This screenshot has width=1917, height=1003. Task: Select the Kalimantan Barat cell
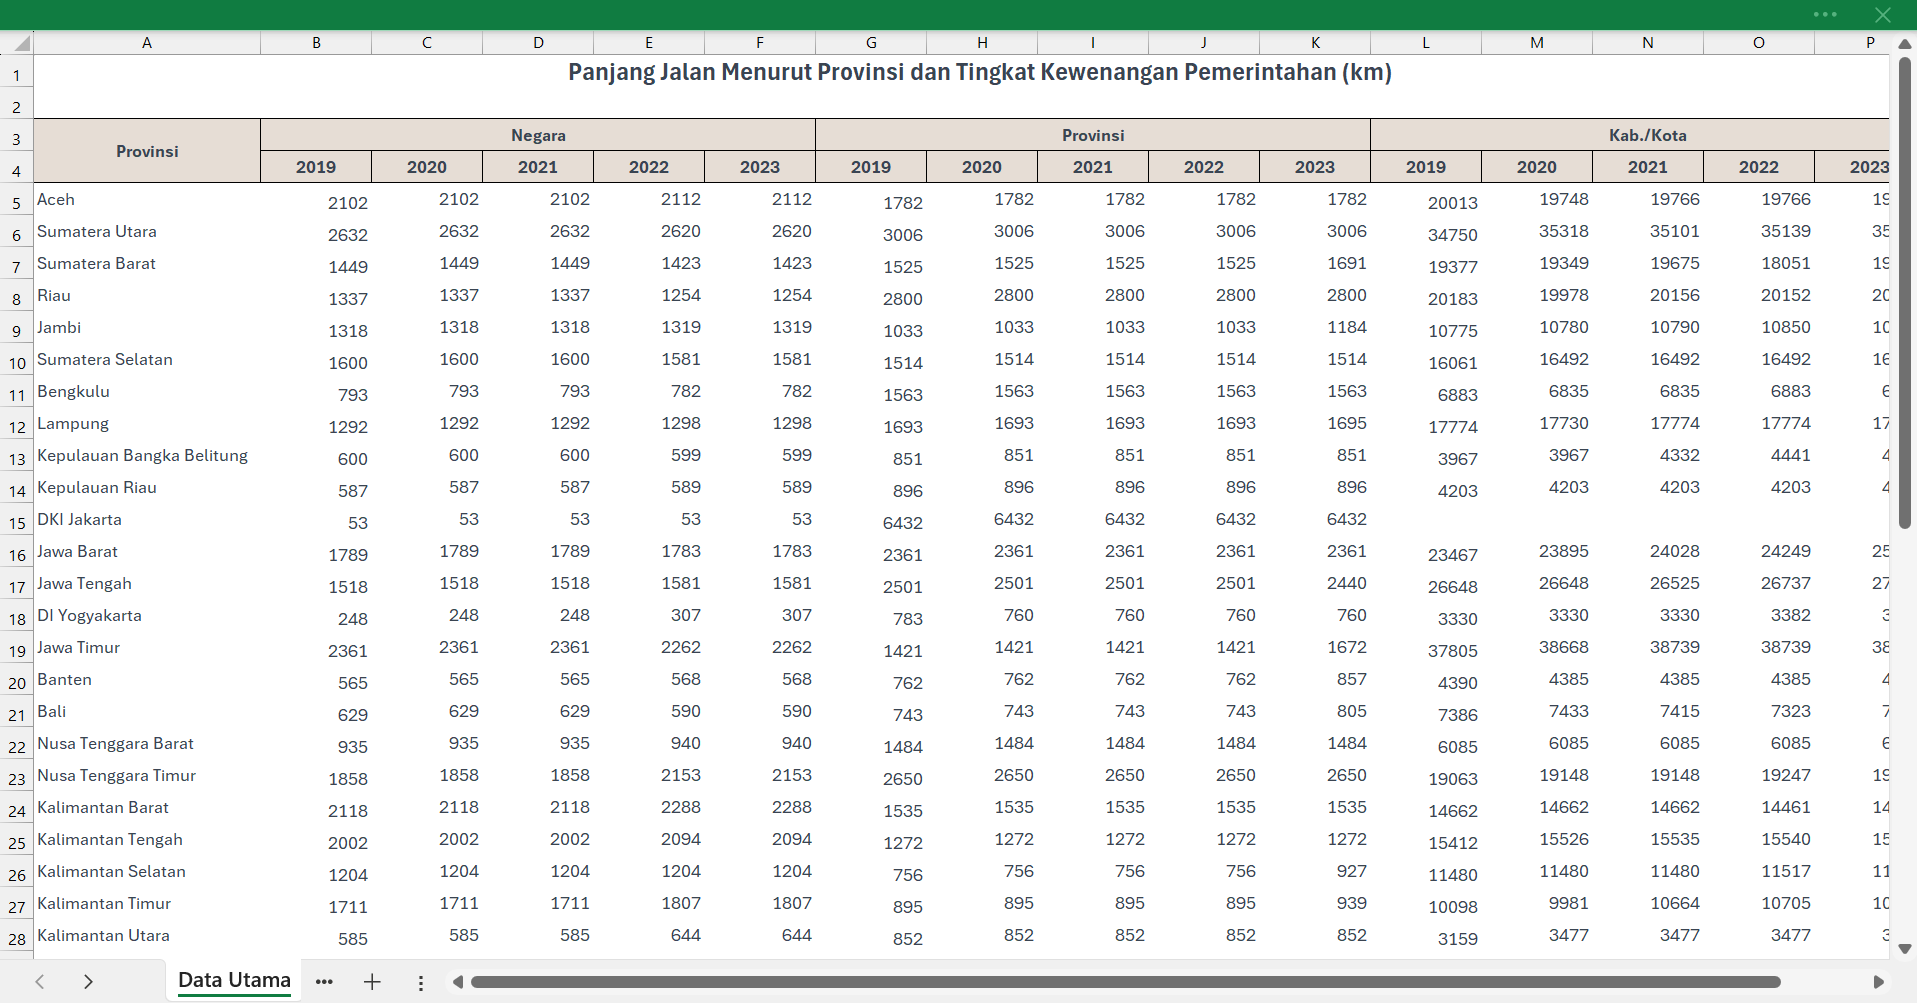(x=147, y=807)
